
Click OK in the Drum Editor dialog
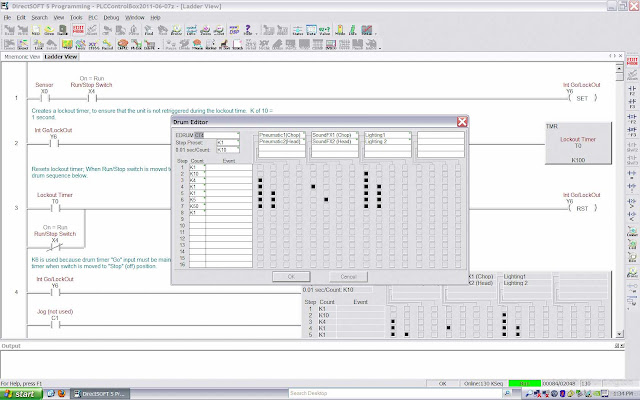pos(291,277)
